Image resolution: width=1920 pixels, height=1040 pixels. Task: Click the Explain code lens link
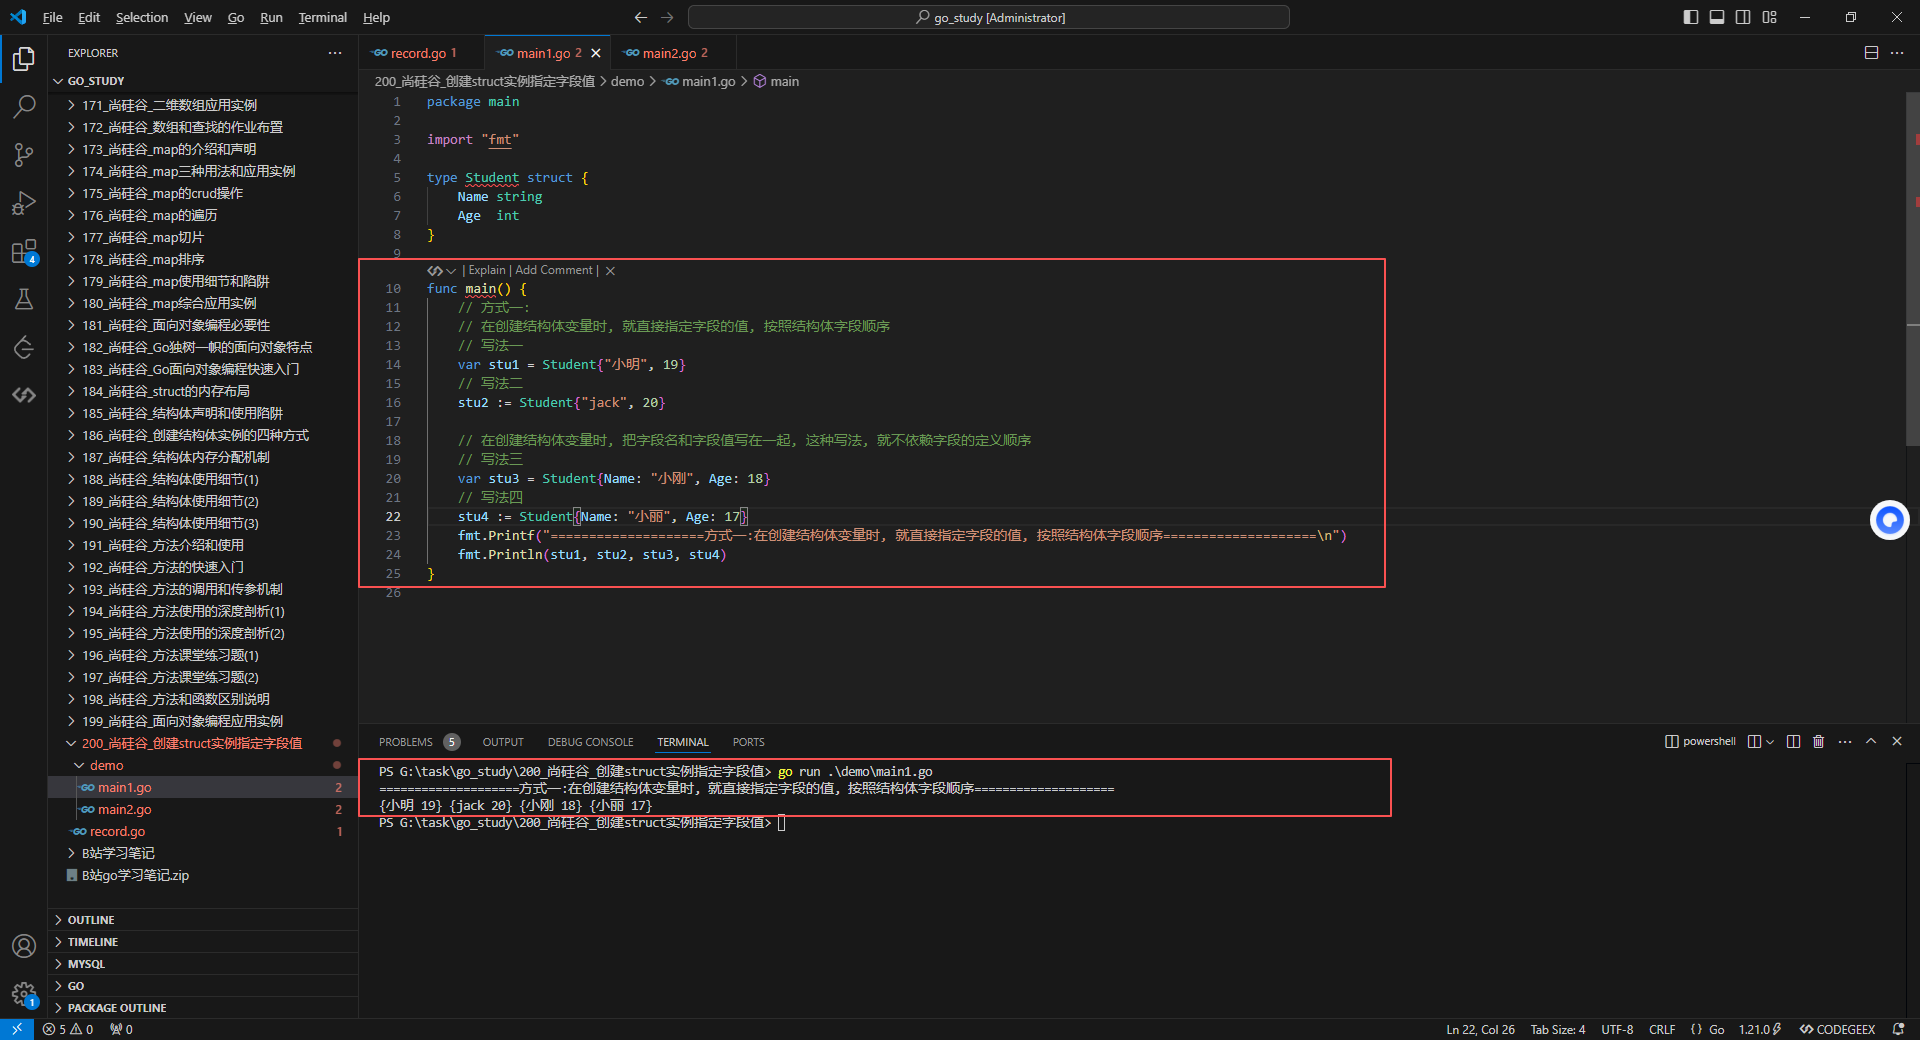(x=487, y=270)
